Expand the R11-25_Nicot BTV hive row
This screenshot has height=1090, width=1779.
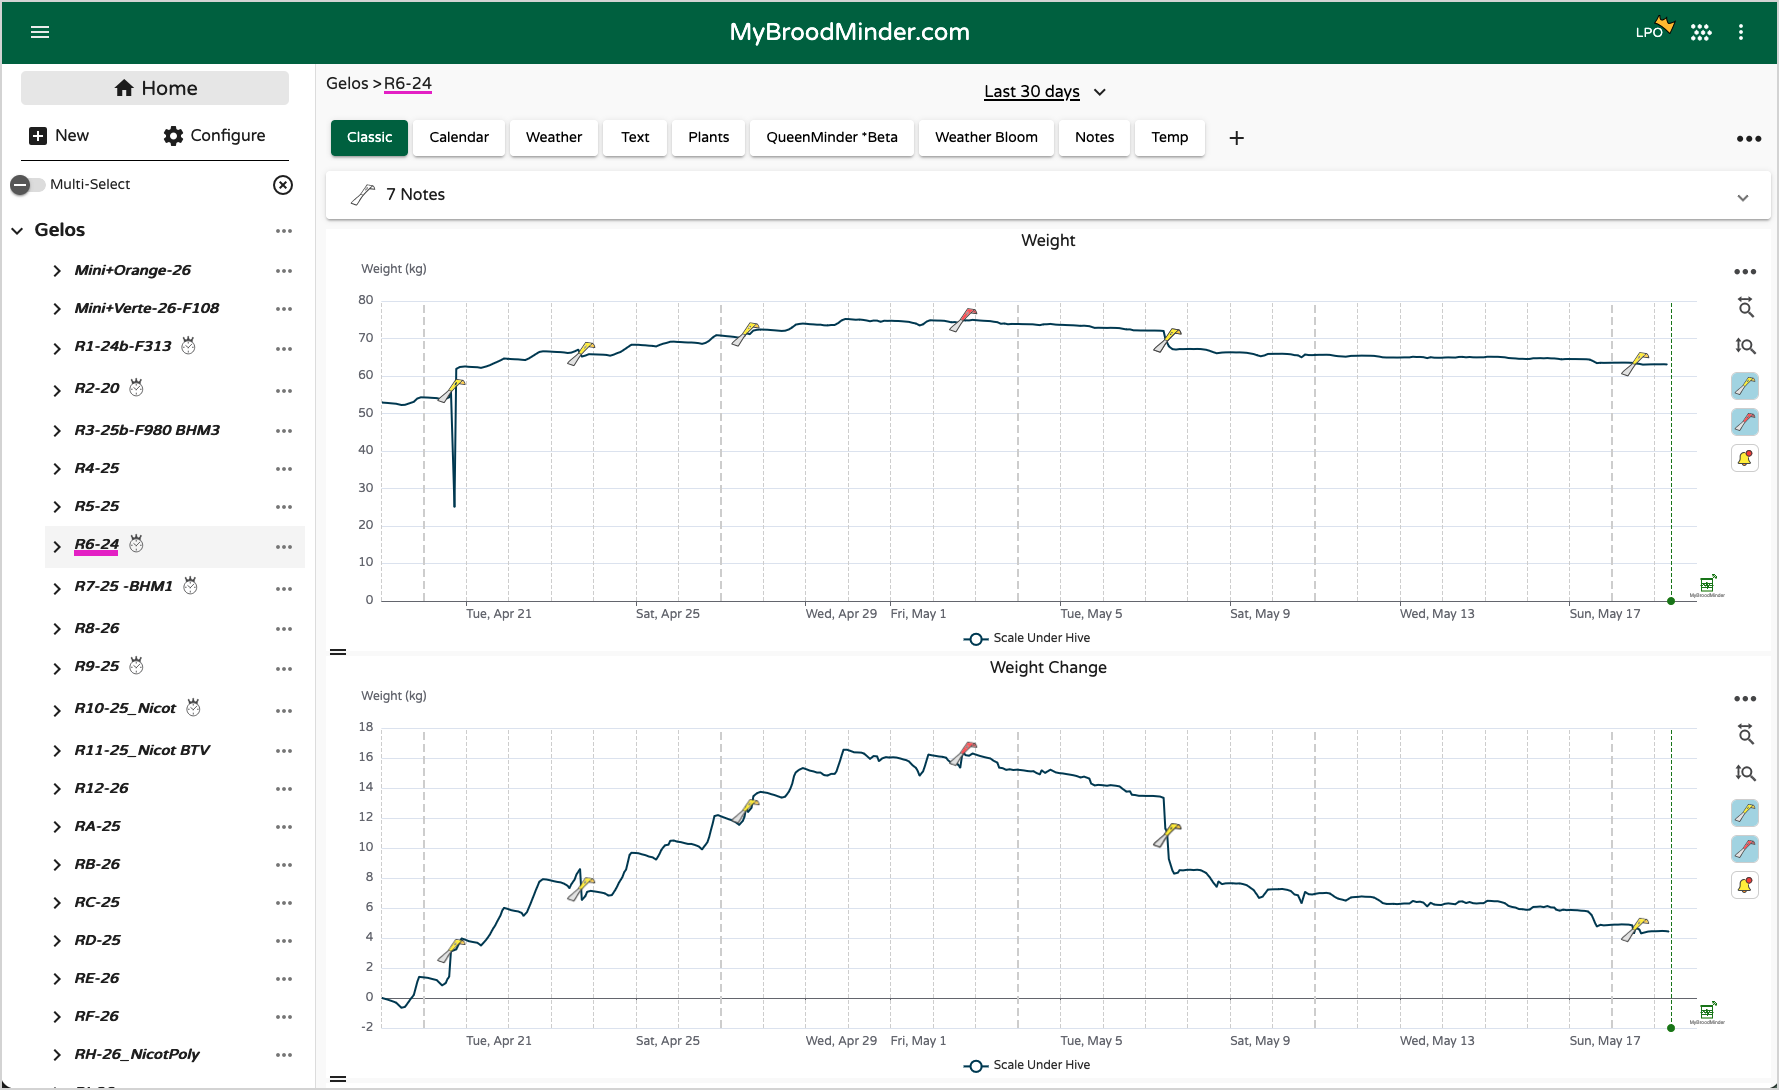[57, 751]
